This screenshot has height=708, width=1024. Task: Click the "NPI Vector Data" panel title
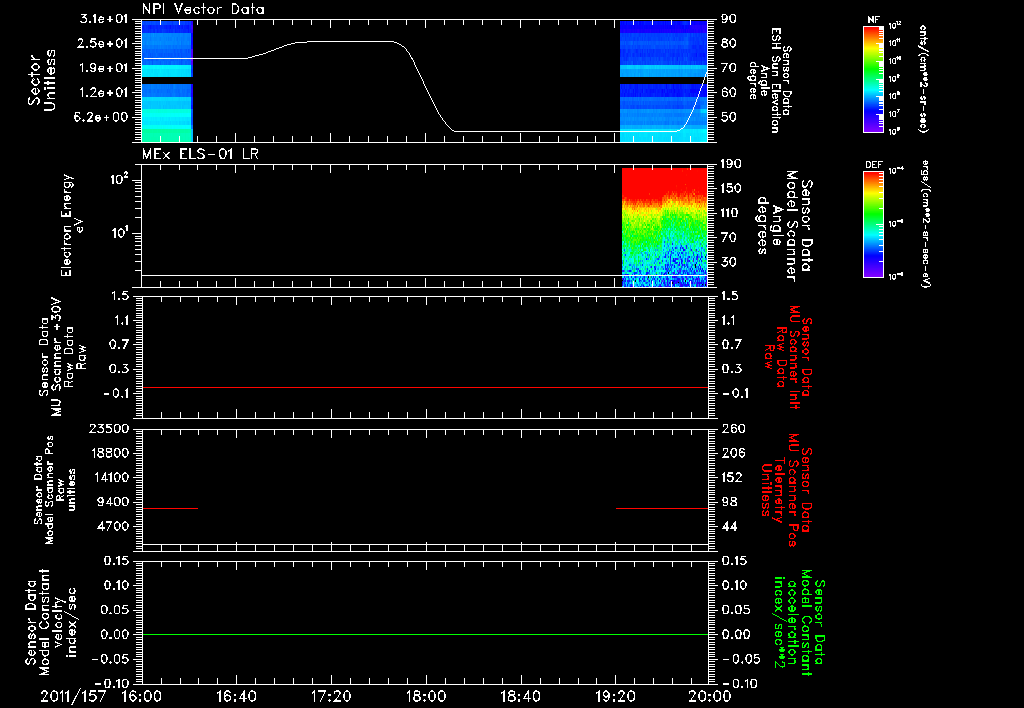(203, 9)
